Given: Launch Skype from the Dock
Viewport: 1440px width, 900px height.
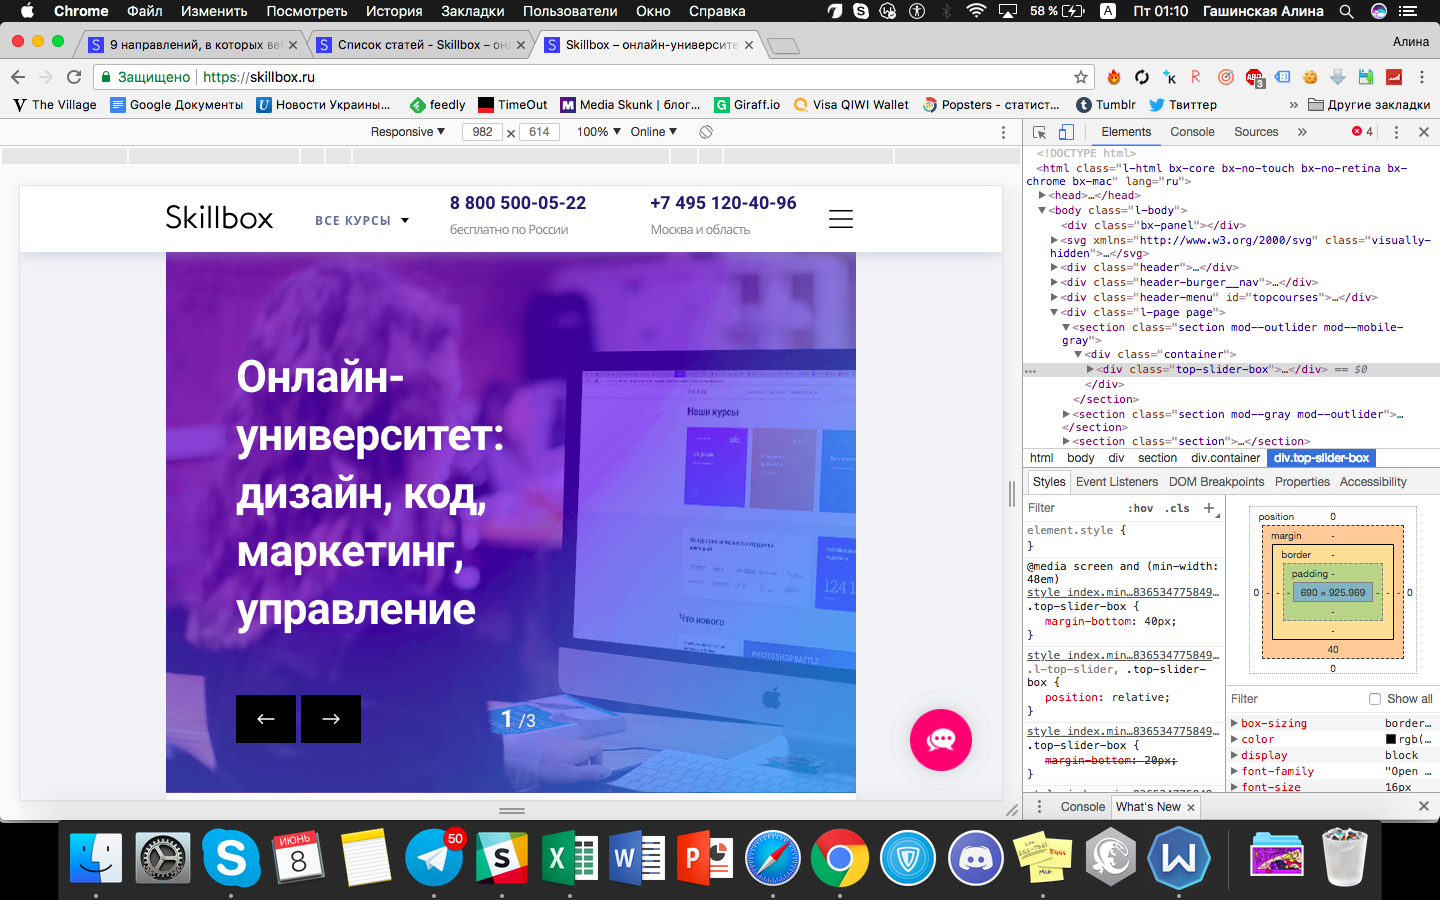Looking at the screenshot, I should (231, 857).
